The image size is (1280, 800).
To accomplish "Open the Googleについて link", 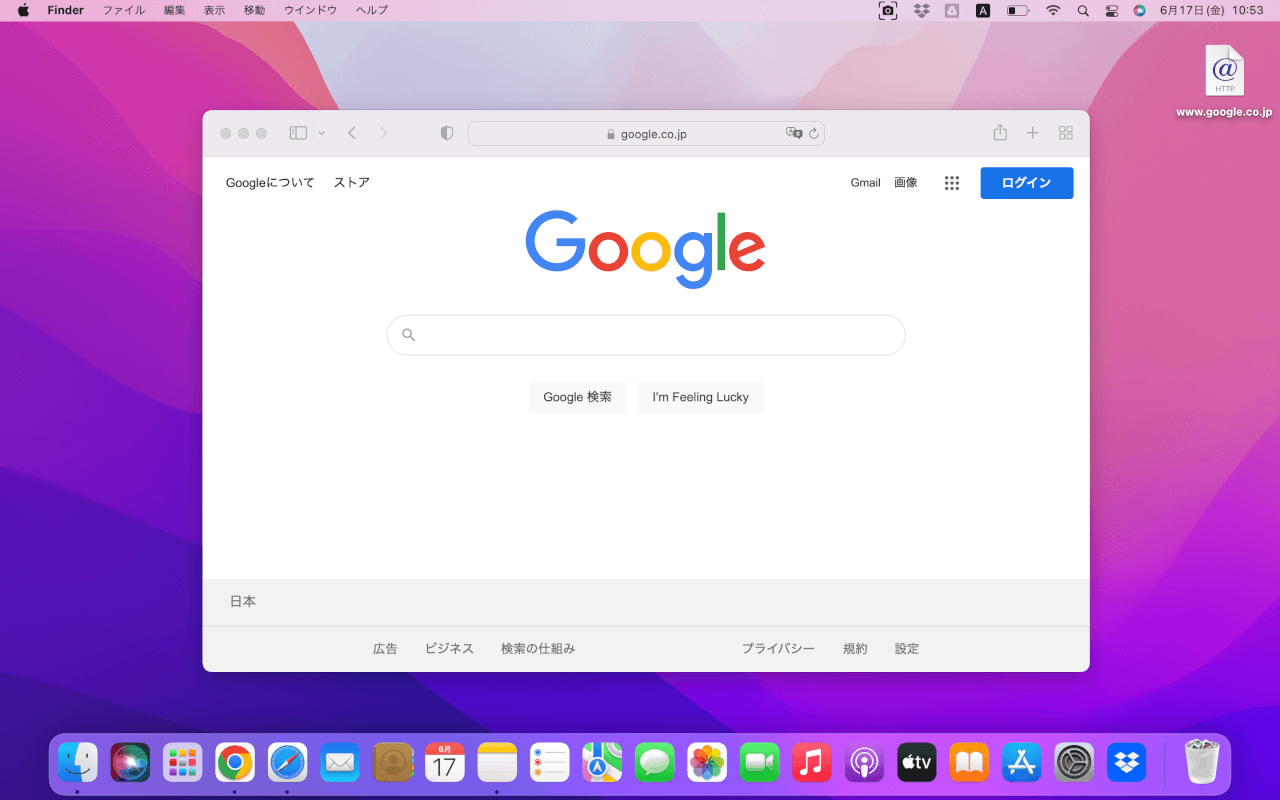I will pyautogui.click(x=270, y=183).
